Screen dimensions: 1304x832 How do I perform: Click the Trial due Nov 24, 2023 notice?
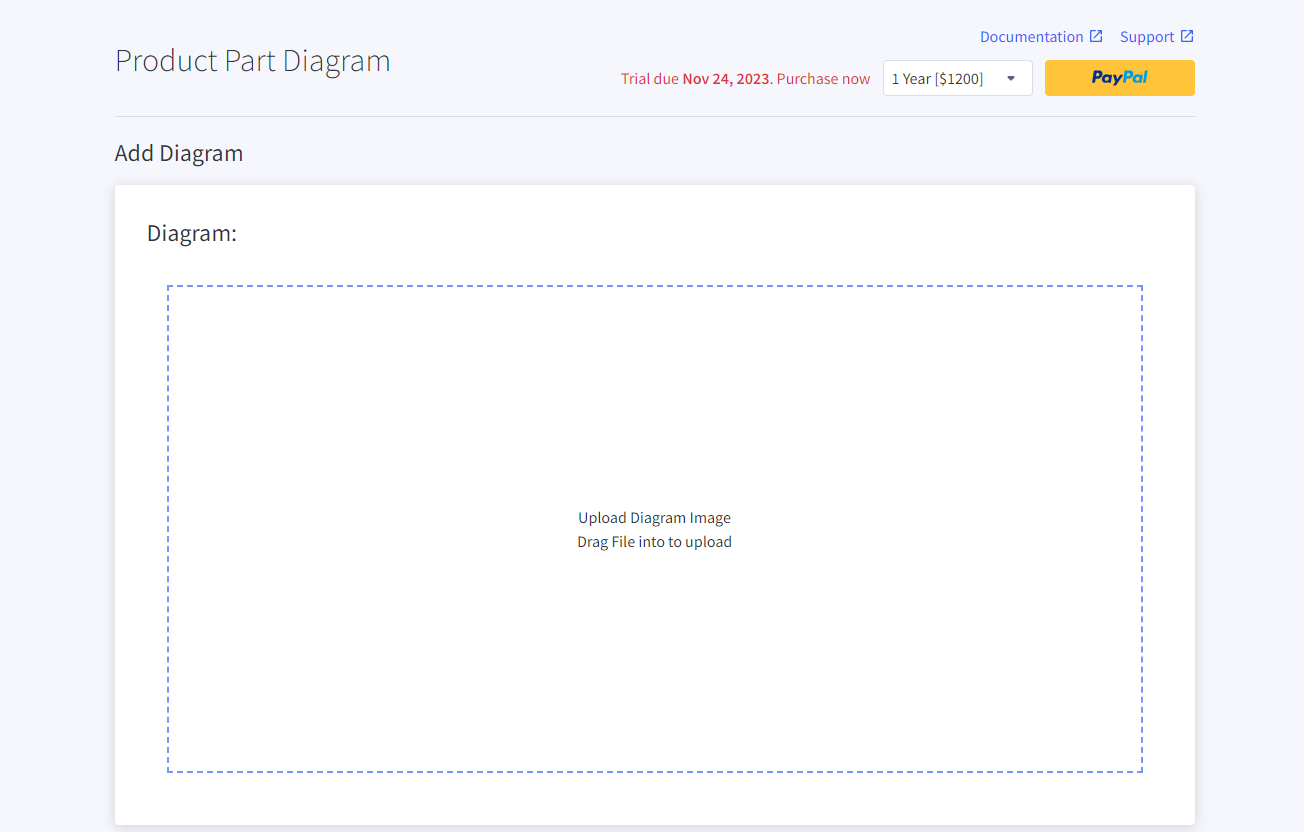tap(745, 79)
